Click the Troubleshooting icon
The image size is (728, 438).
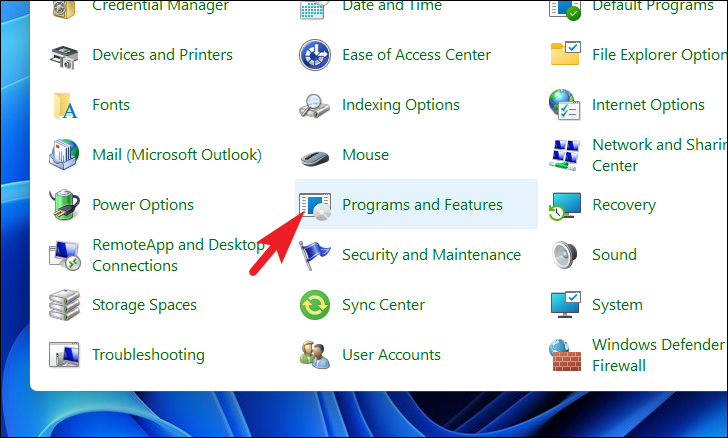pyautogui.click(x=64, y=355)
